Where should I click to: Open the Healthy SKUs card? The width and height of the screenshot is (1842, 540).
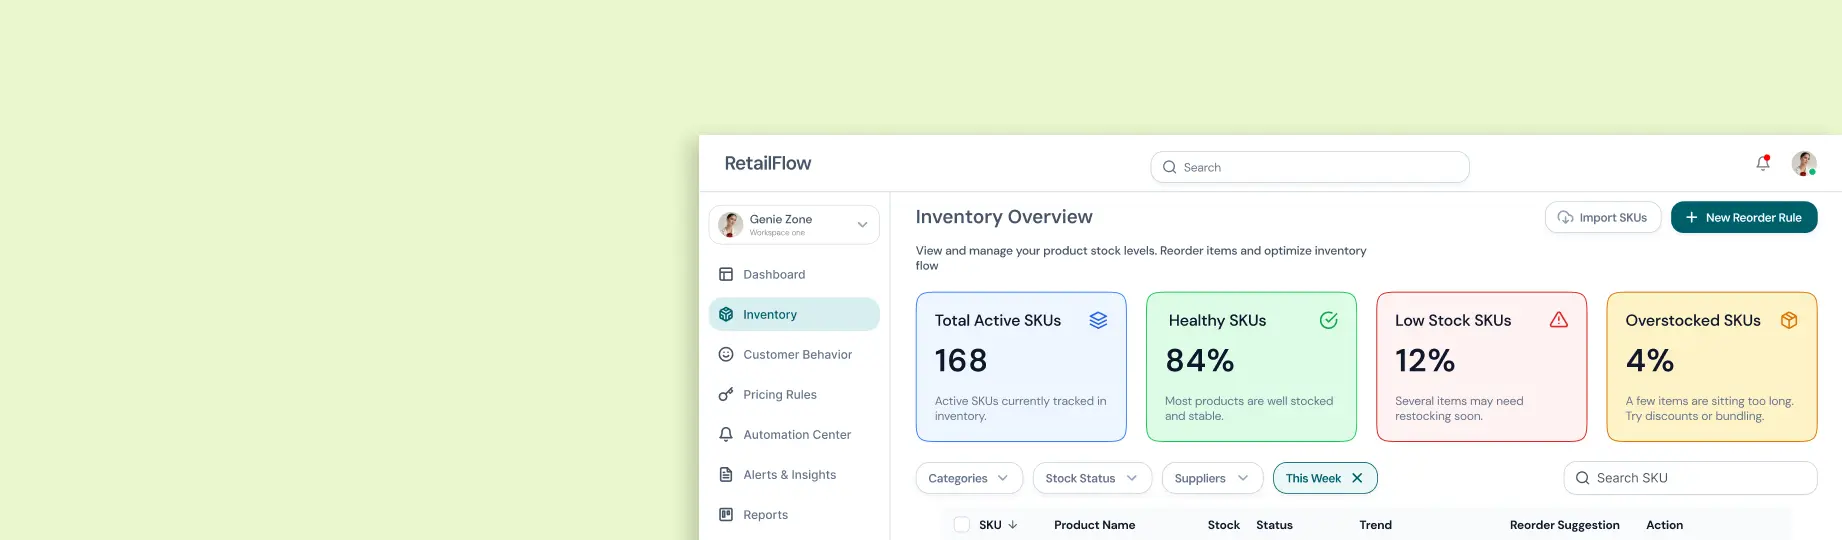pos(1251,367)
